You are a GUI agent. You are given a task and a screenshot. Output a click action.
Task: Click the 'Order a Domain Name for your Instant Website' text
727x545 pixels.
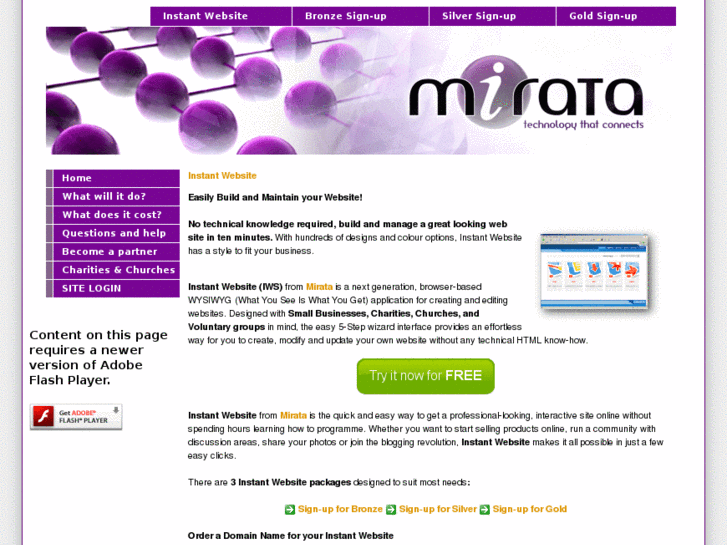tap(291, 536)
